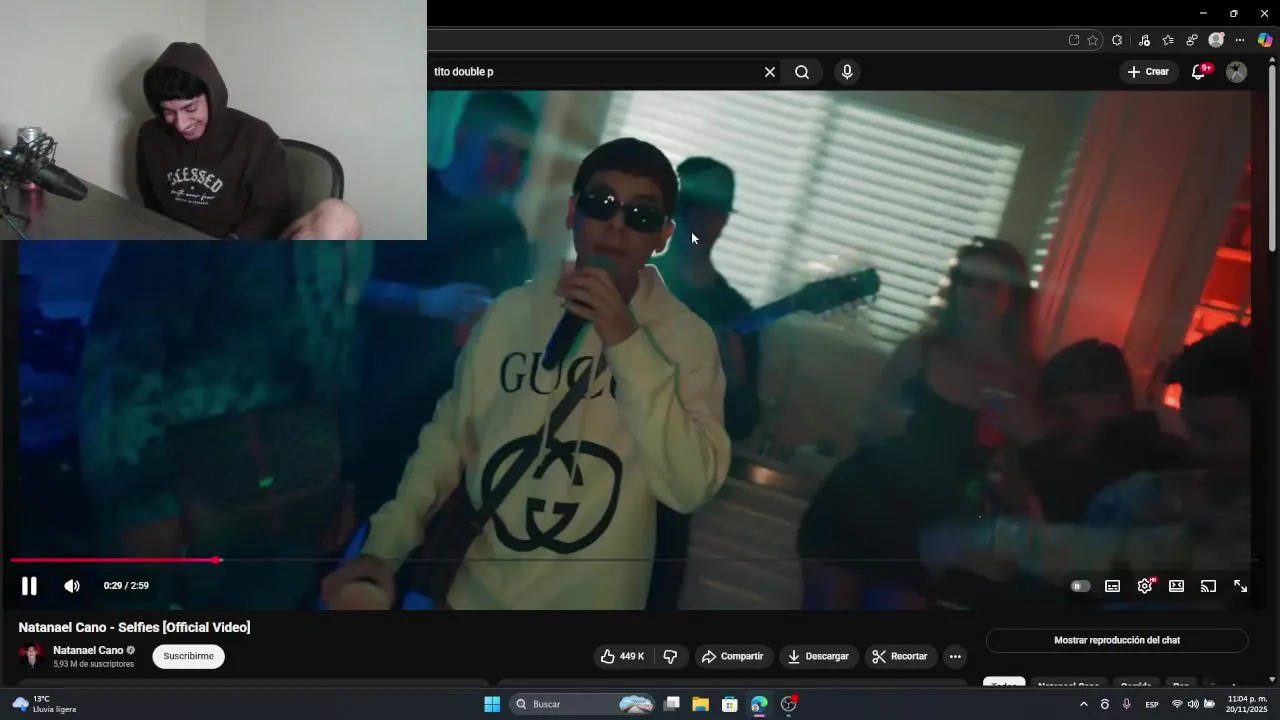Click the search field containing 'tito double p'
Image resolution: width=1280 pixels, height=720 pixels.
(595, 72)
